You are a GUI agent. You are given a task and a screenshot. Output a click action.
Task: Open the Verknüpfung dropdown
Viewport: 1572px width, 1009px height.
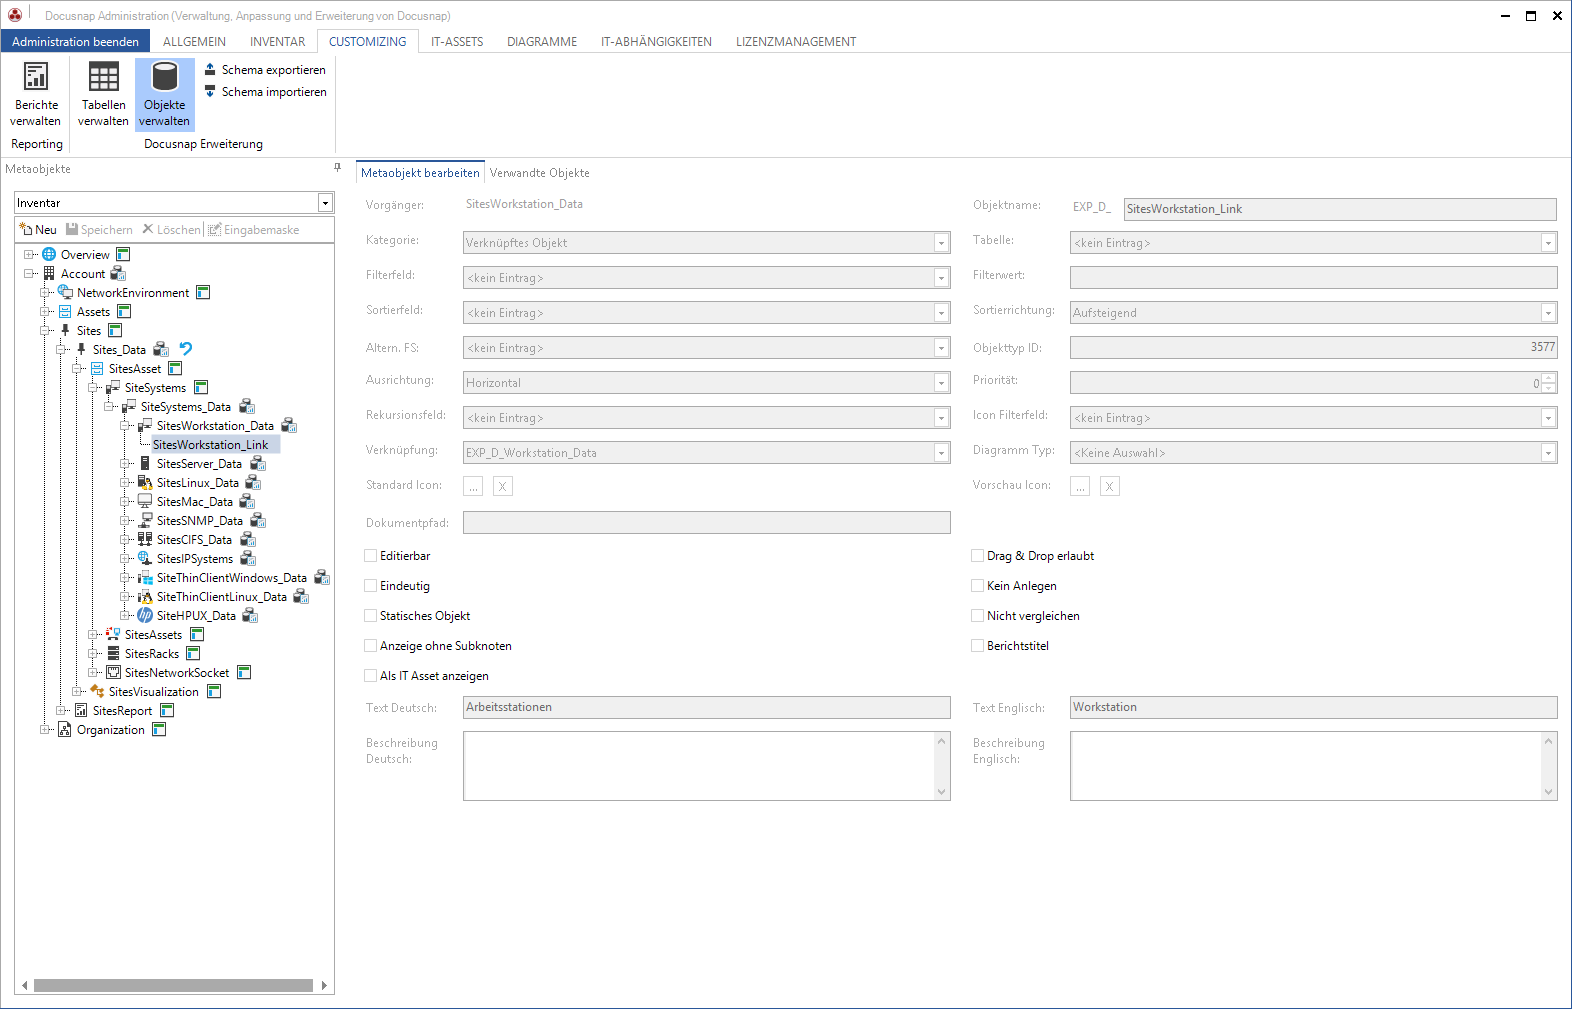pyautogui.click(x=941, y=453)
